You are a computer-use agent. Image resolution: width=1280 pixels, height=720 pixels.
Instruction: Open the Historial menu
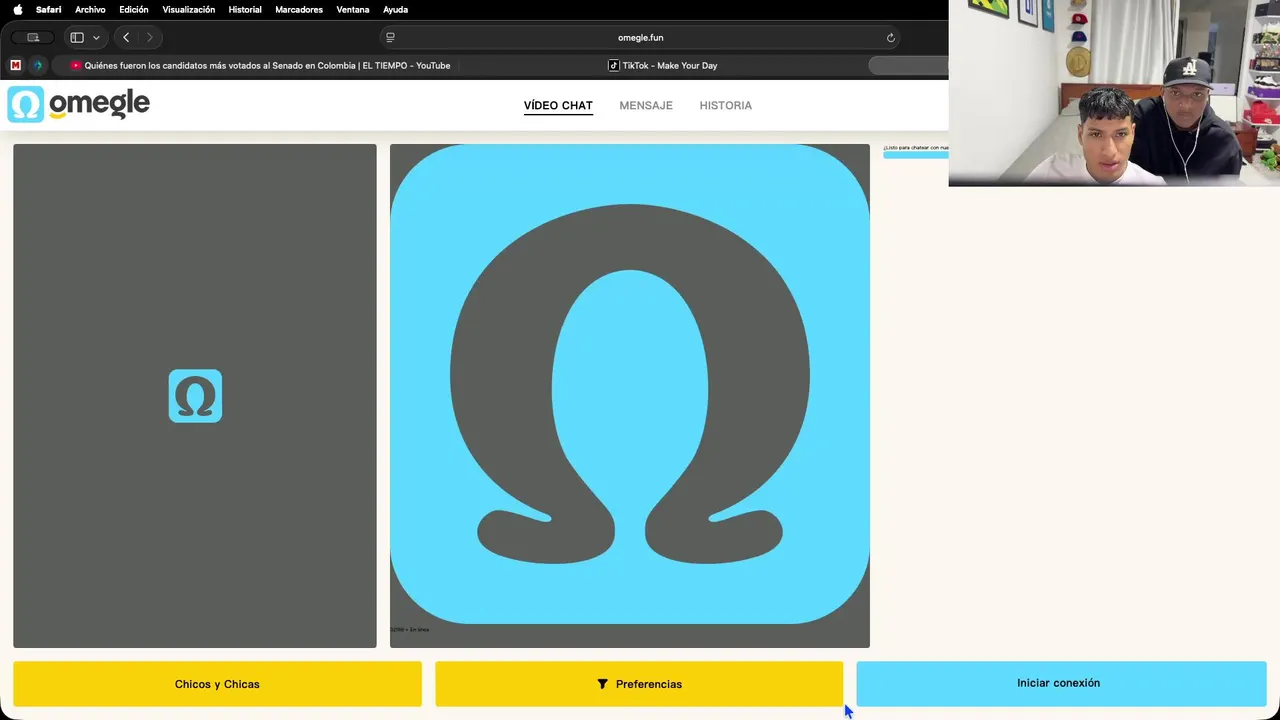click(x=245, y=9)
